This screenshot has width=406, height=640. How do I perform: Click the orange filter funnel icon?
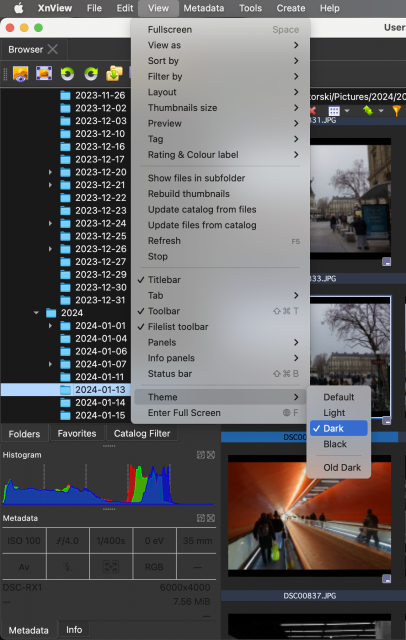tap(397, 111)
